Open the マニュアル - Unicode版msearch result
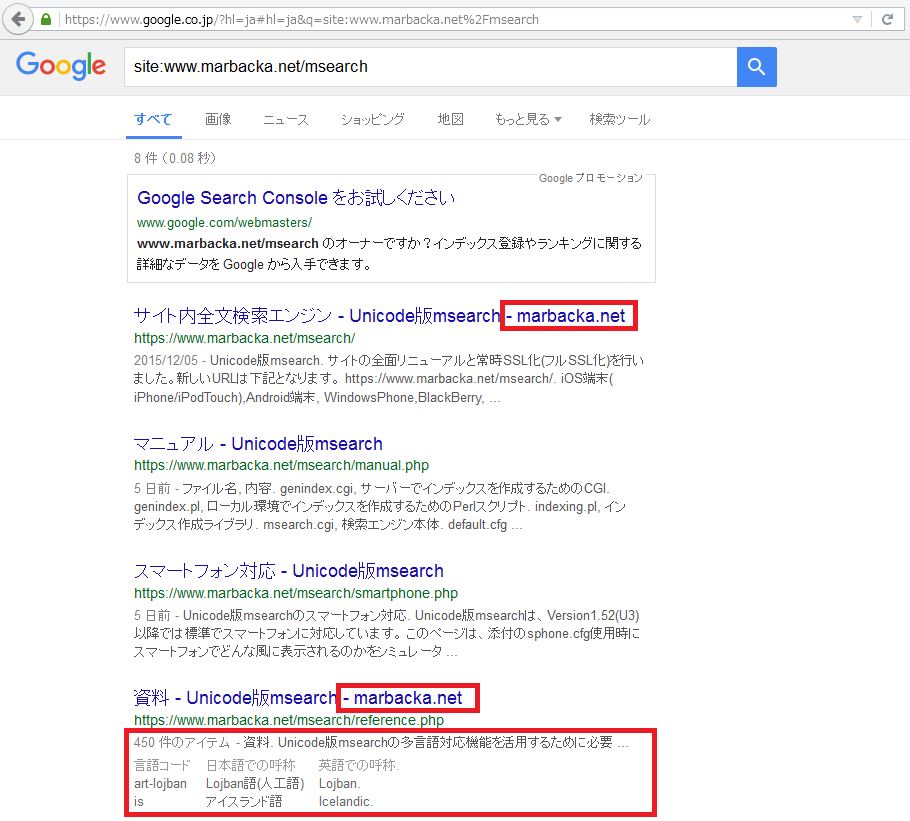This screenshot has width=910, height=821. [x=258, y=444]
